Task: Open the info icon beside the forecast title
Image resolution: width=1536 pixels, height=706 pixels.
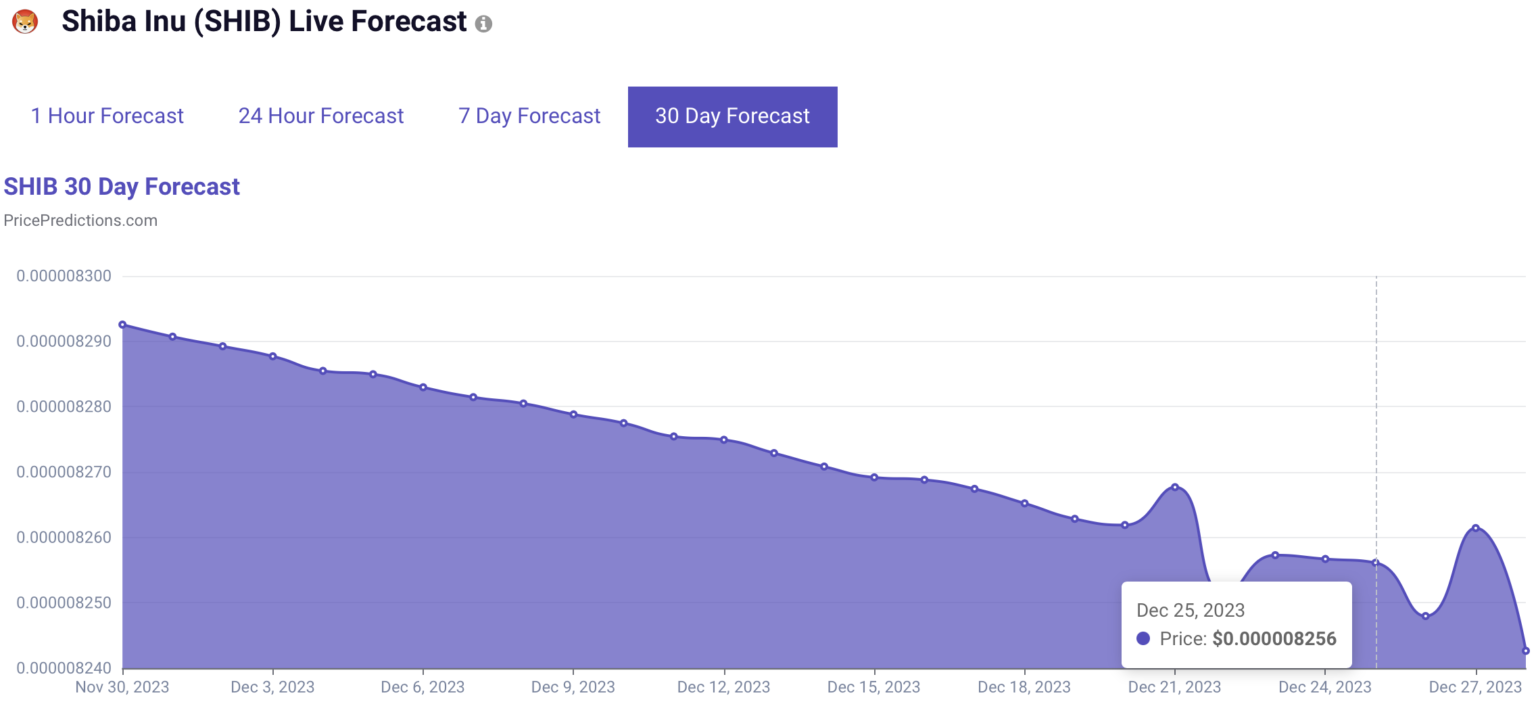Action: tap(484, 22)
